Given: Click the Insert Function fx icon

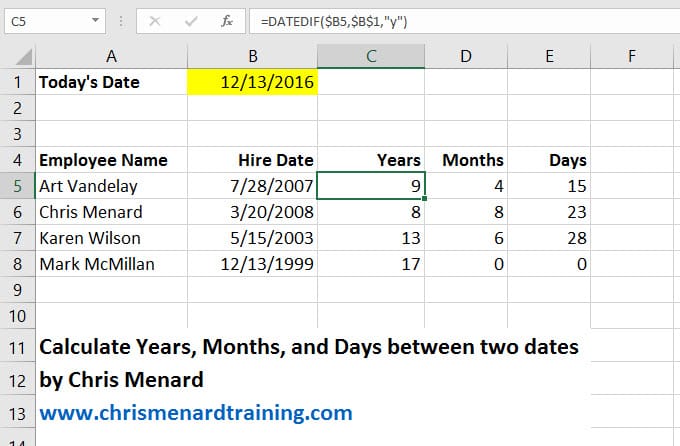Looking at the screenshot, I should pos(228,20).
